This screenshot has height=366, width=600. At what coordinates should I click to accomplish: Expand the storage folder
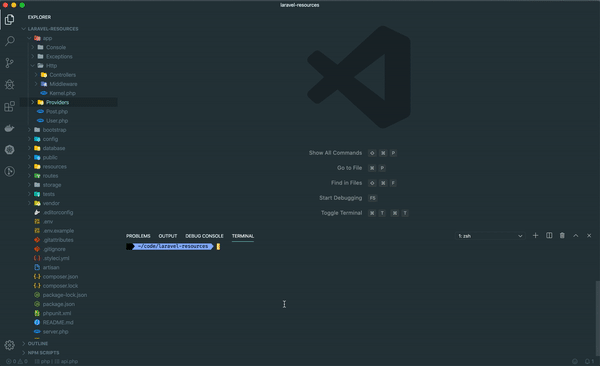pyautogui.click(x=52, y=185)
